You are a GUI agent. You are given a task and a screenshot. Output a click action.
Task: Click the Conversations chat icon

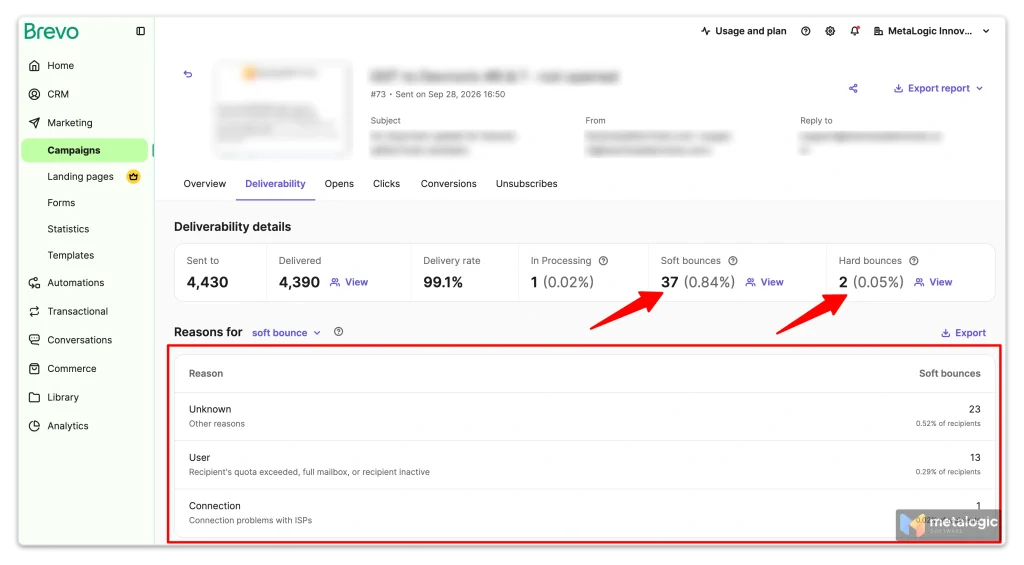(34, 340)
